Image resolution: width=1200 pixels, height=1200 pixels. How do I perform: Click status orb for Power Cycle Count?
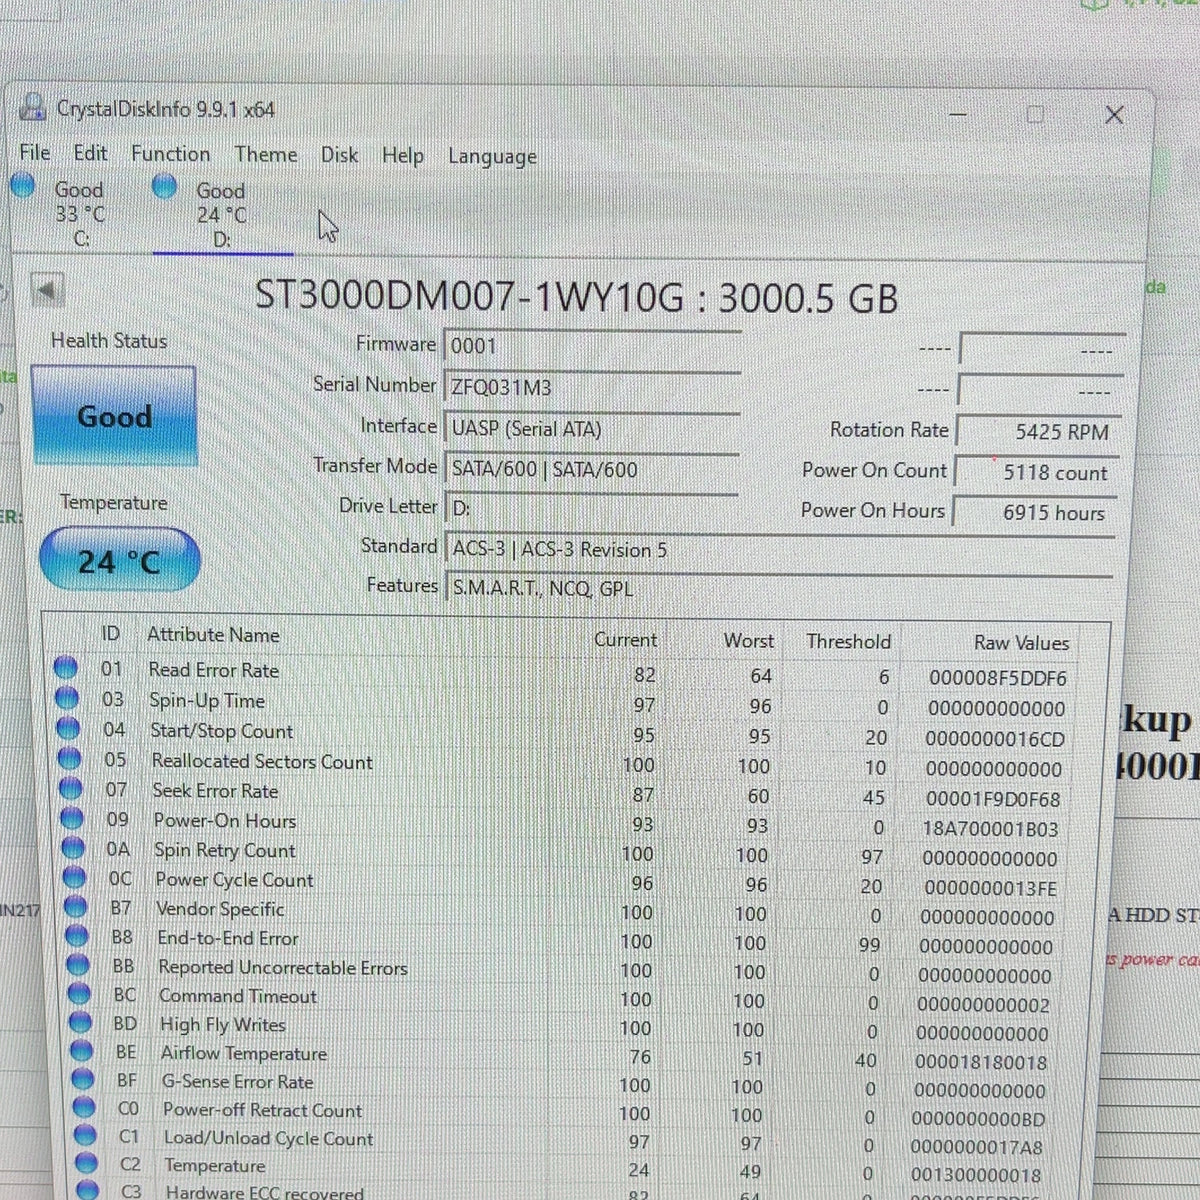coord(75,877)
